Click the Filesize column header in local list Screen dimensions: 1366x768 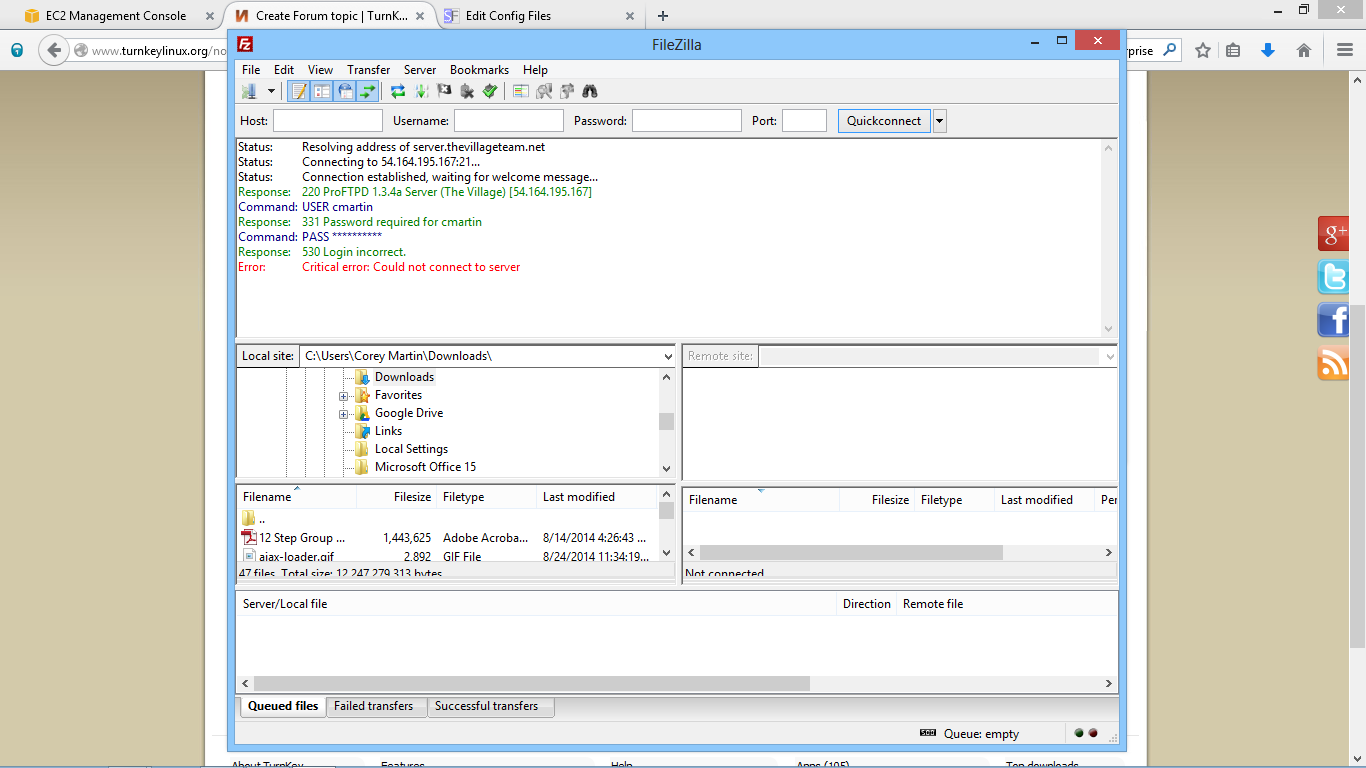pyautogui.click(x=412, y=497)
